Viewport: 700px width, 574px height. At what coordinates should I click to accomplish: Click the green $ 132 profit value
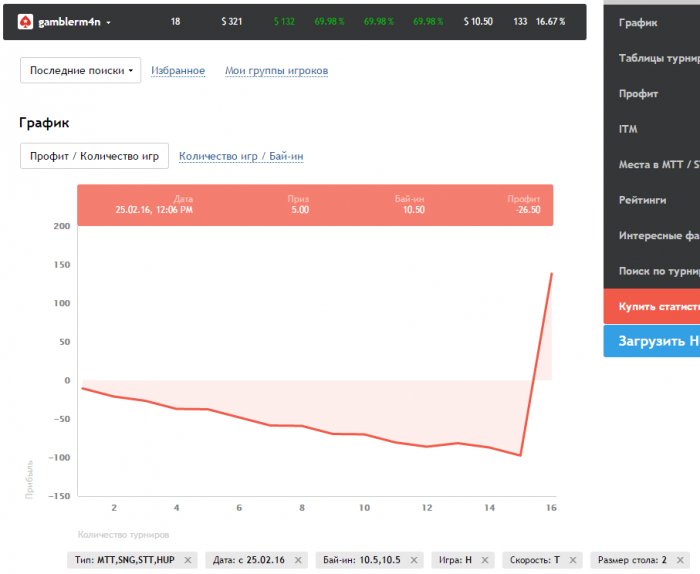click(284, 21)
